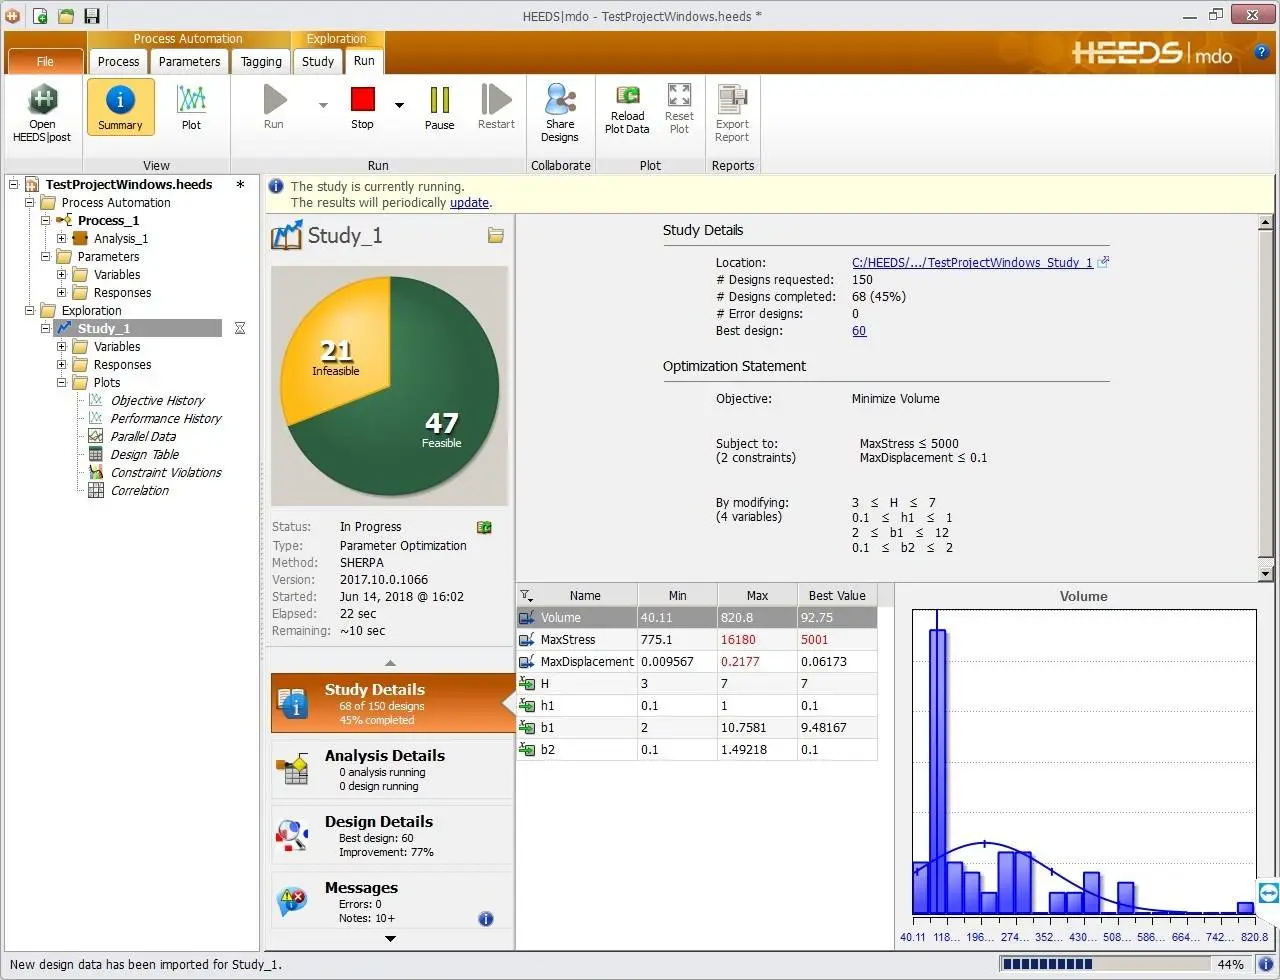1280x980 pixels.
Task: Open the Parallel Data plot
Action: 143,437
